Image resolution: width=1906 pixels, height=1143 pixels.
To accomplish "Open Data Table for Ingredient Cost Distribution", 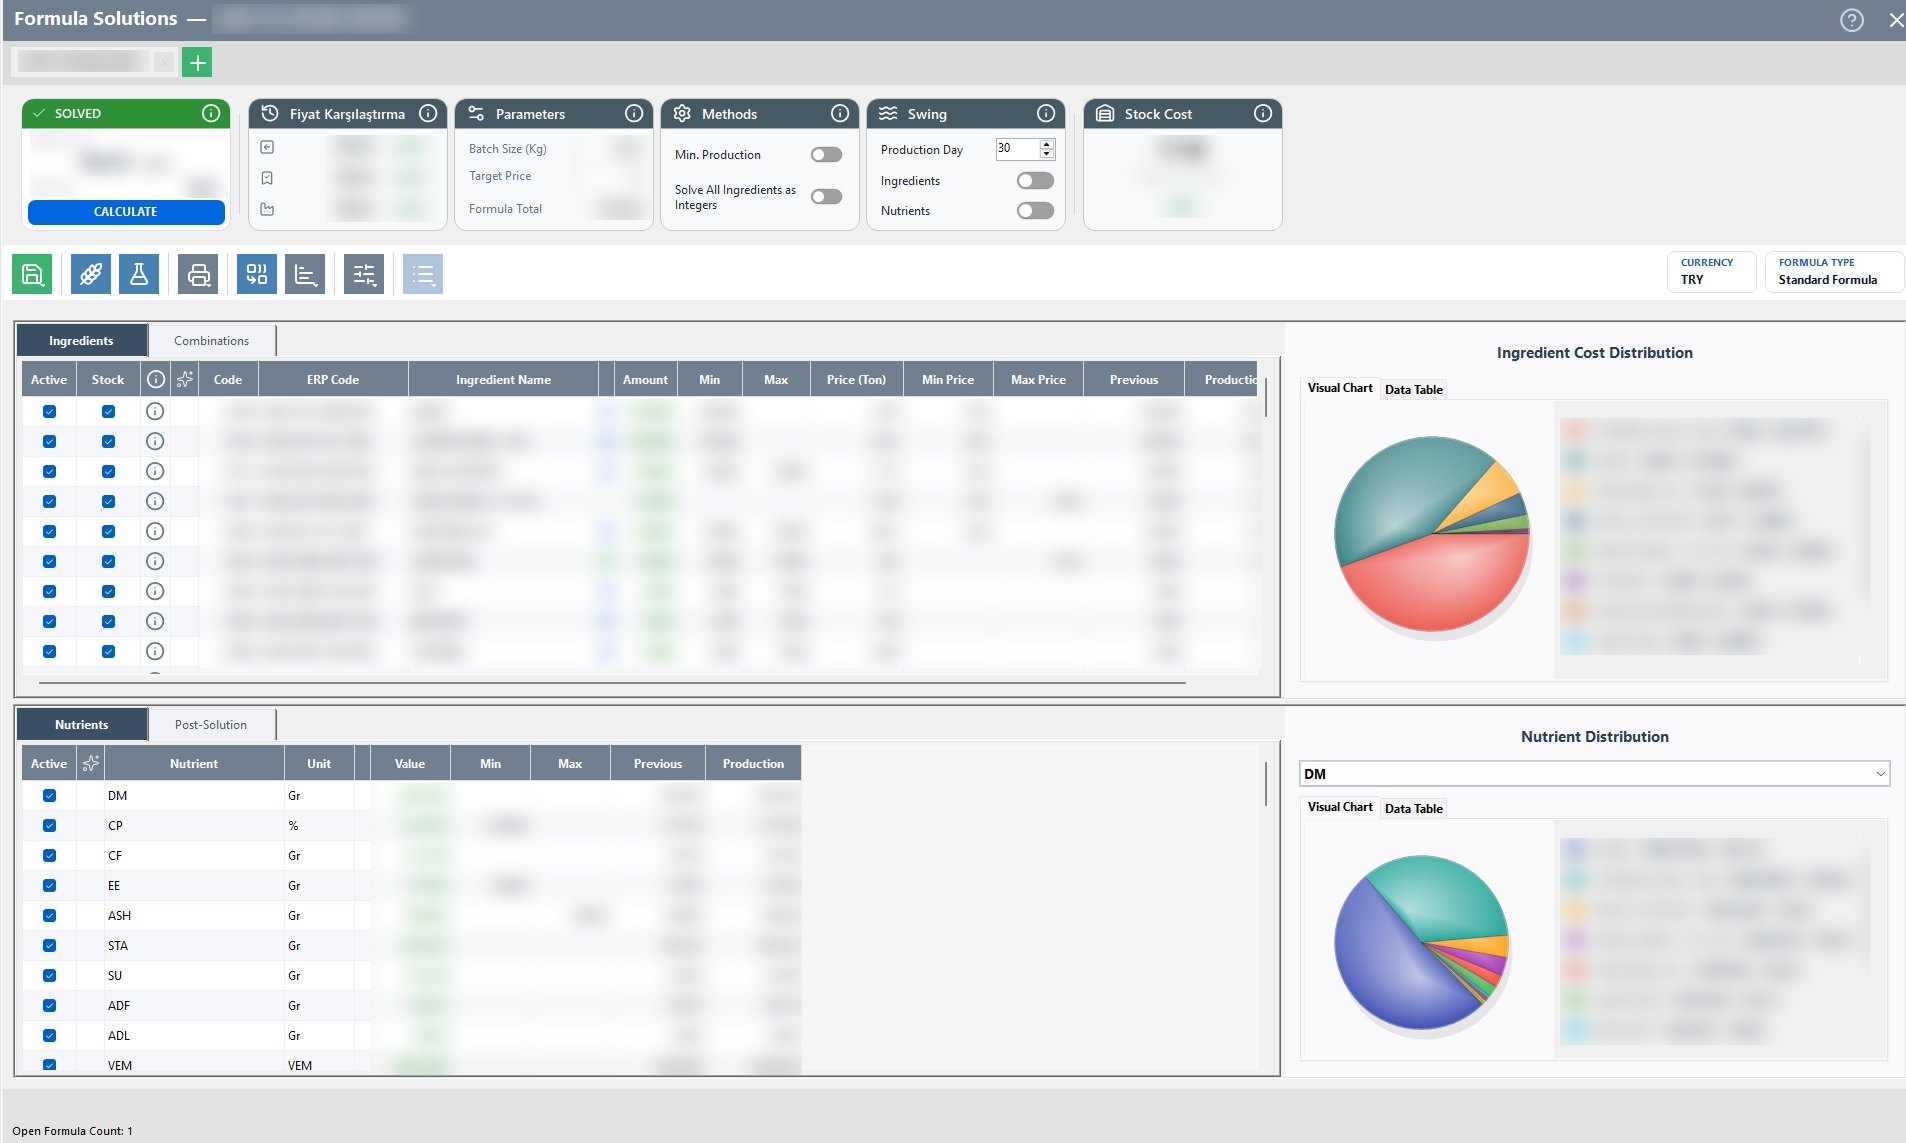I will pos(1413,390).
